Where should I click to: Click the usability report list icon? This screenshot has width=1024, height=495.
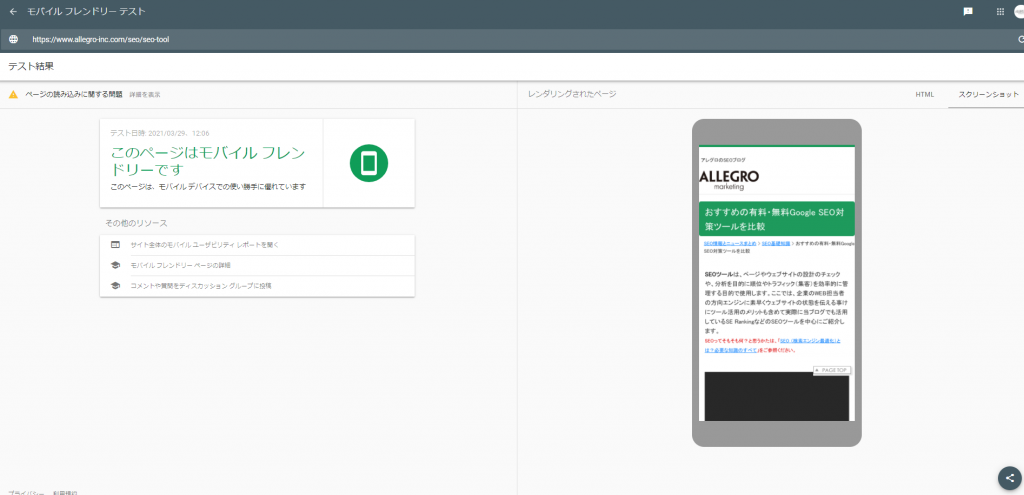coord(115,245)
